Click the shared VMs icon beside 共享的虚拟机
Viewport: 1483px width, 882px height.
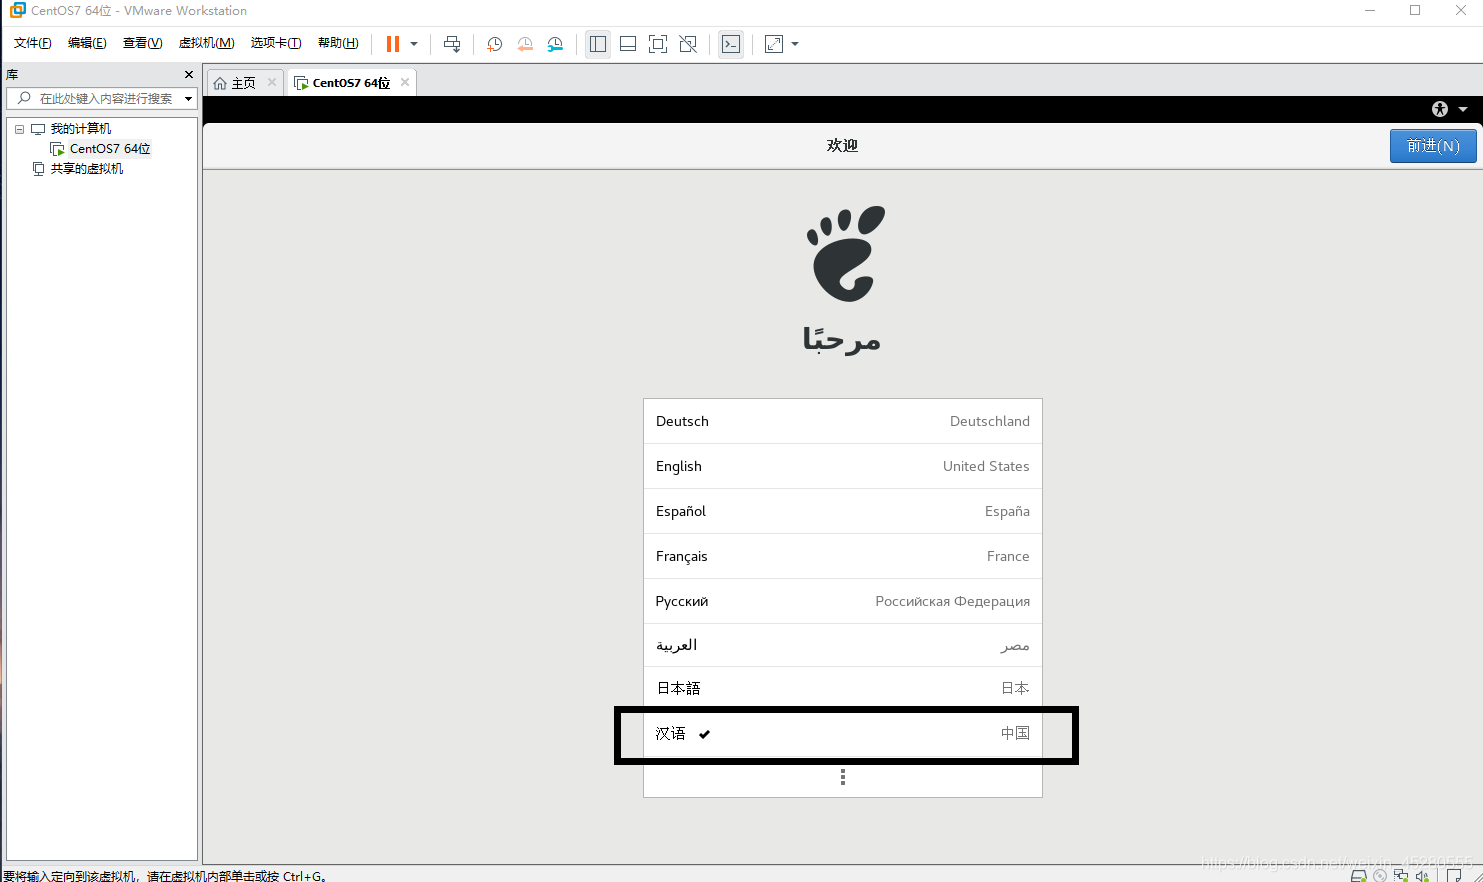click(38, 169)
